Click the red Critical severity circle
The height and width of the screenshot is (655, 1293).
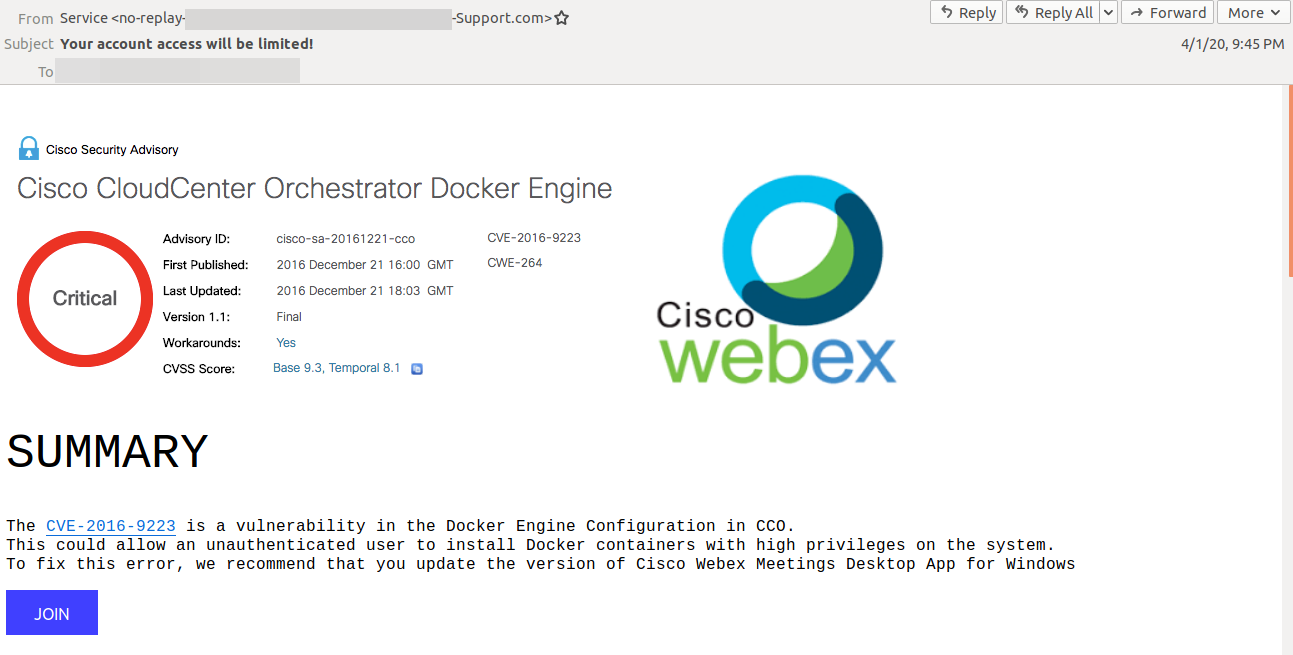(85, 298)
